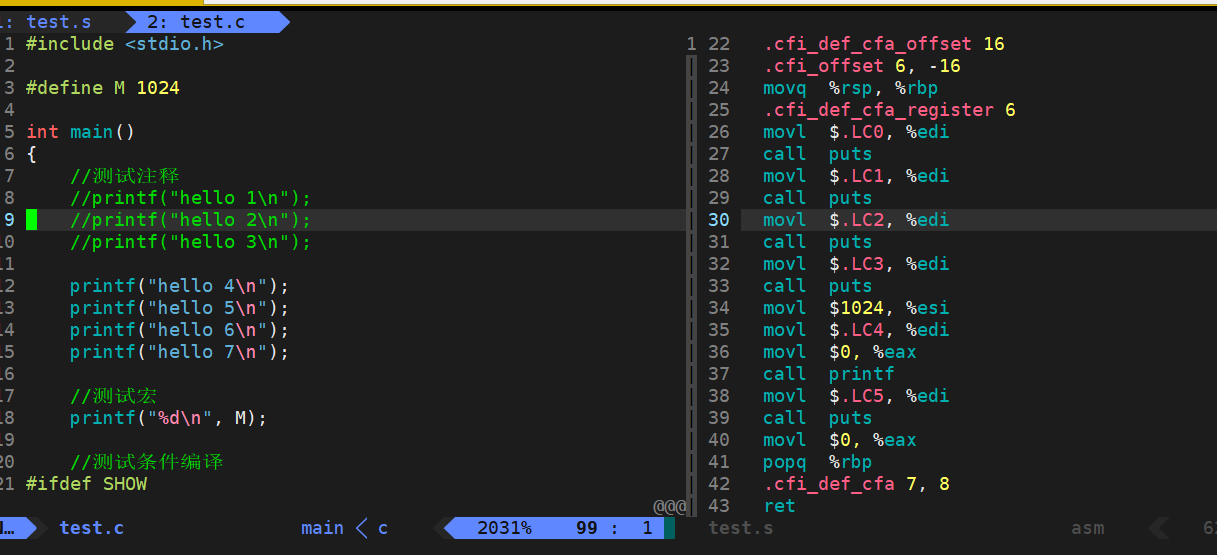The width and height of the screenshot is (1217, 555).
Task: Click the '99 : 1' cursor position
Action: [614, 528]
